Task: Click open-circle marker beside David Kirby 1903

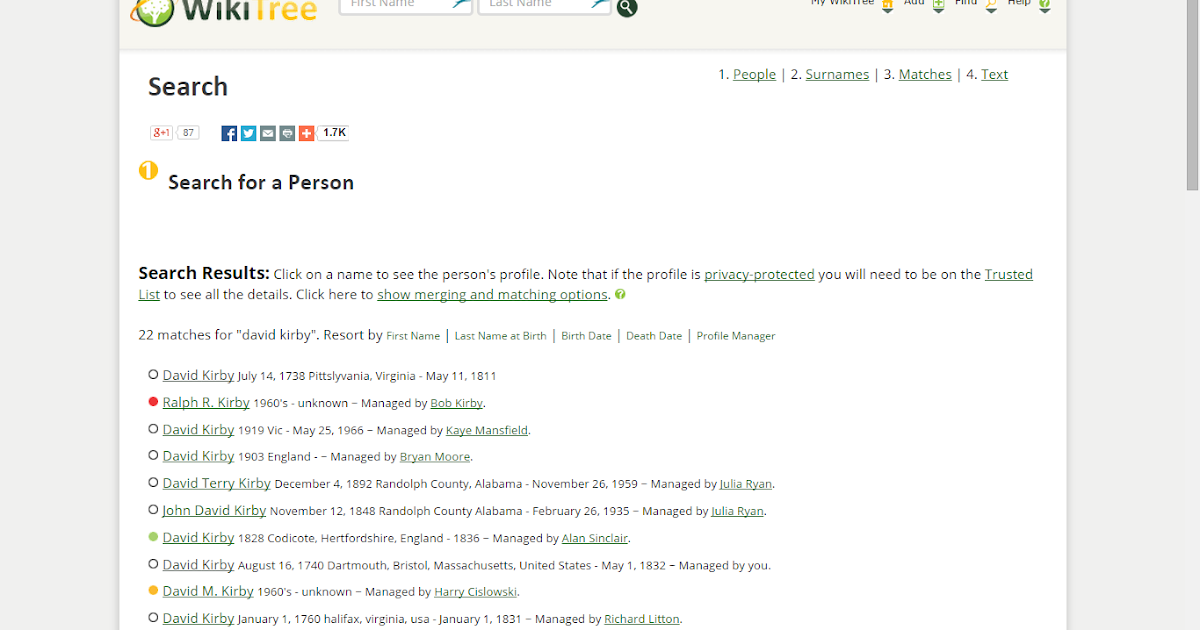Action: tap(153, 455)
